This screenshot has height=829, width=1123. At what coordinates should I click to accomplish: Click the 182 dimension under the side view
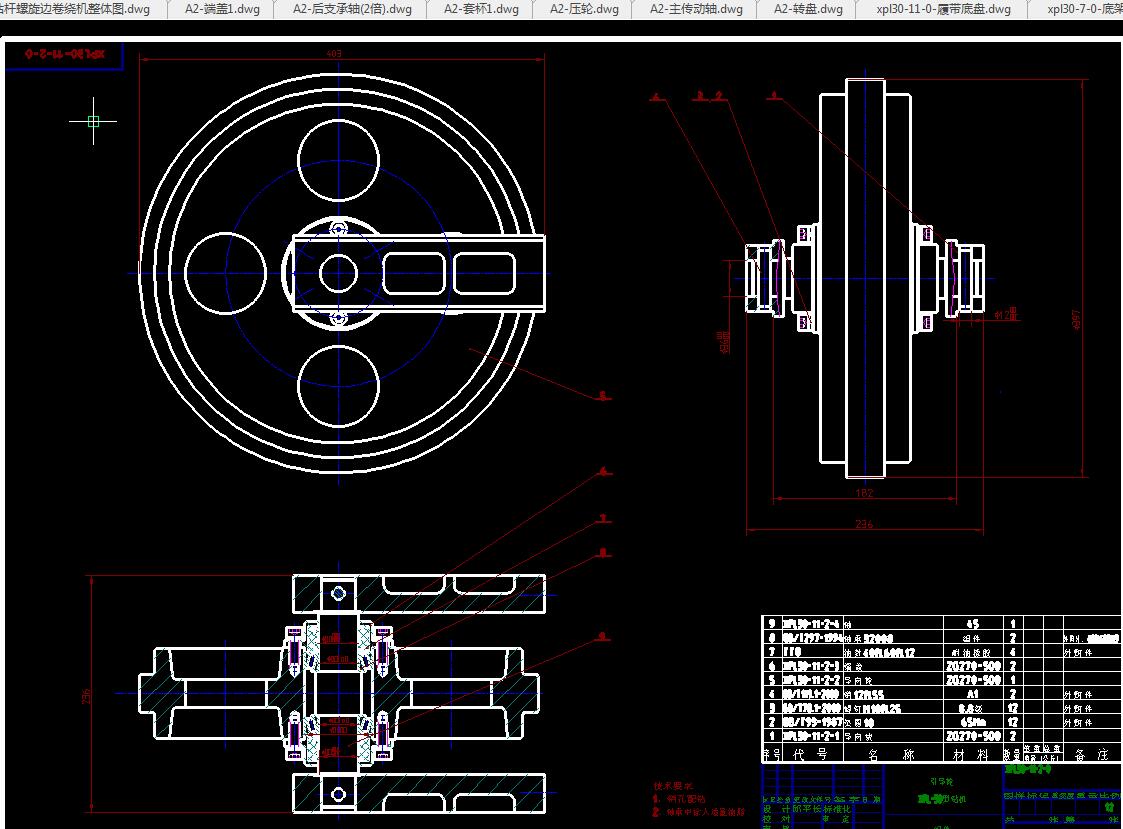(864, 493)
